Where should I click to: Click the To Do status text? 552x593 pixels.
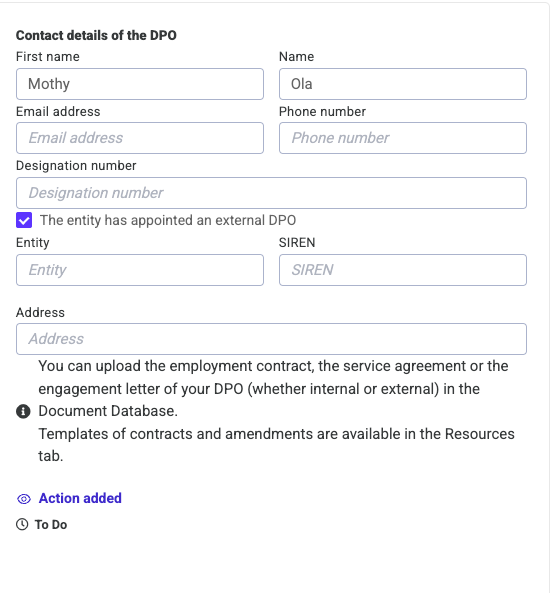[x=51, y=525]
